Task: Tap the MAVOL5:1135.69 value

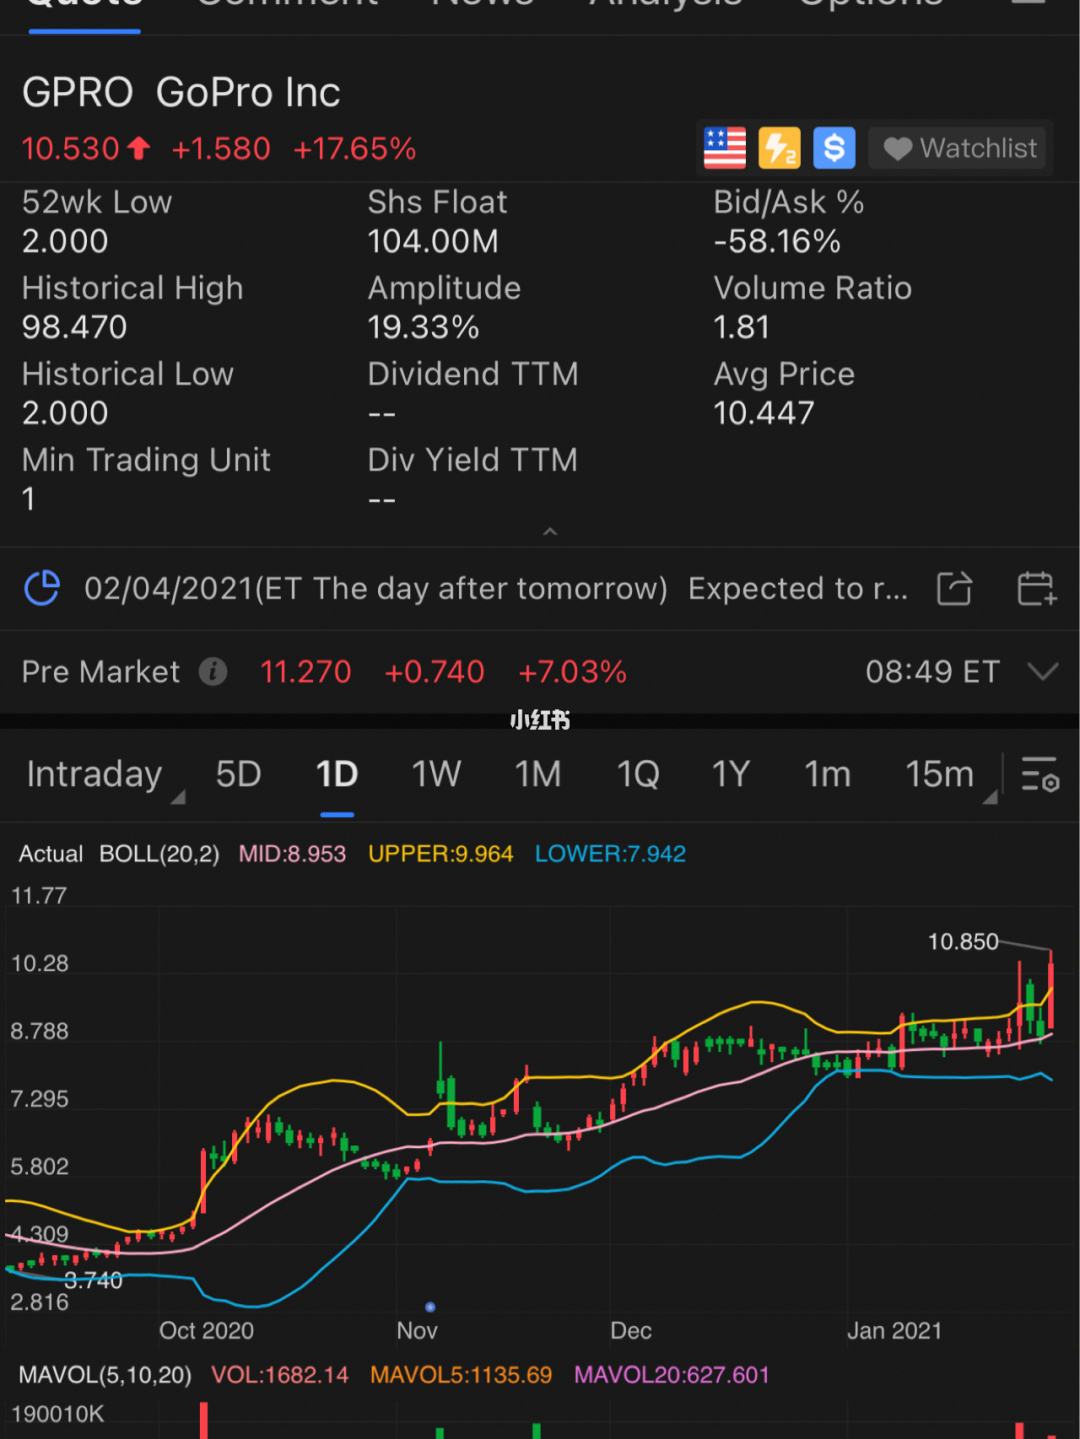Action: click(x=461, y=1375)
